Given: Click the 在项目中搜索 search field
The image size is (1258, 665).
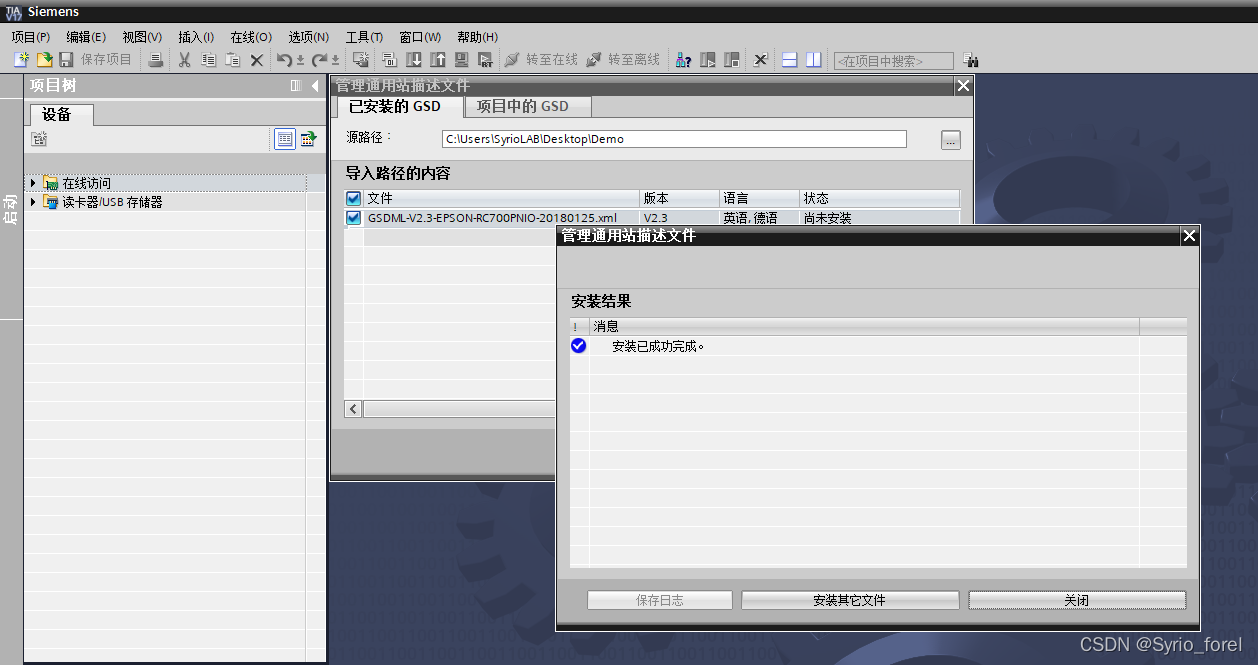Looking at the screenshot, I should coord(893,61).
